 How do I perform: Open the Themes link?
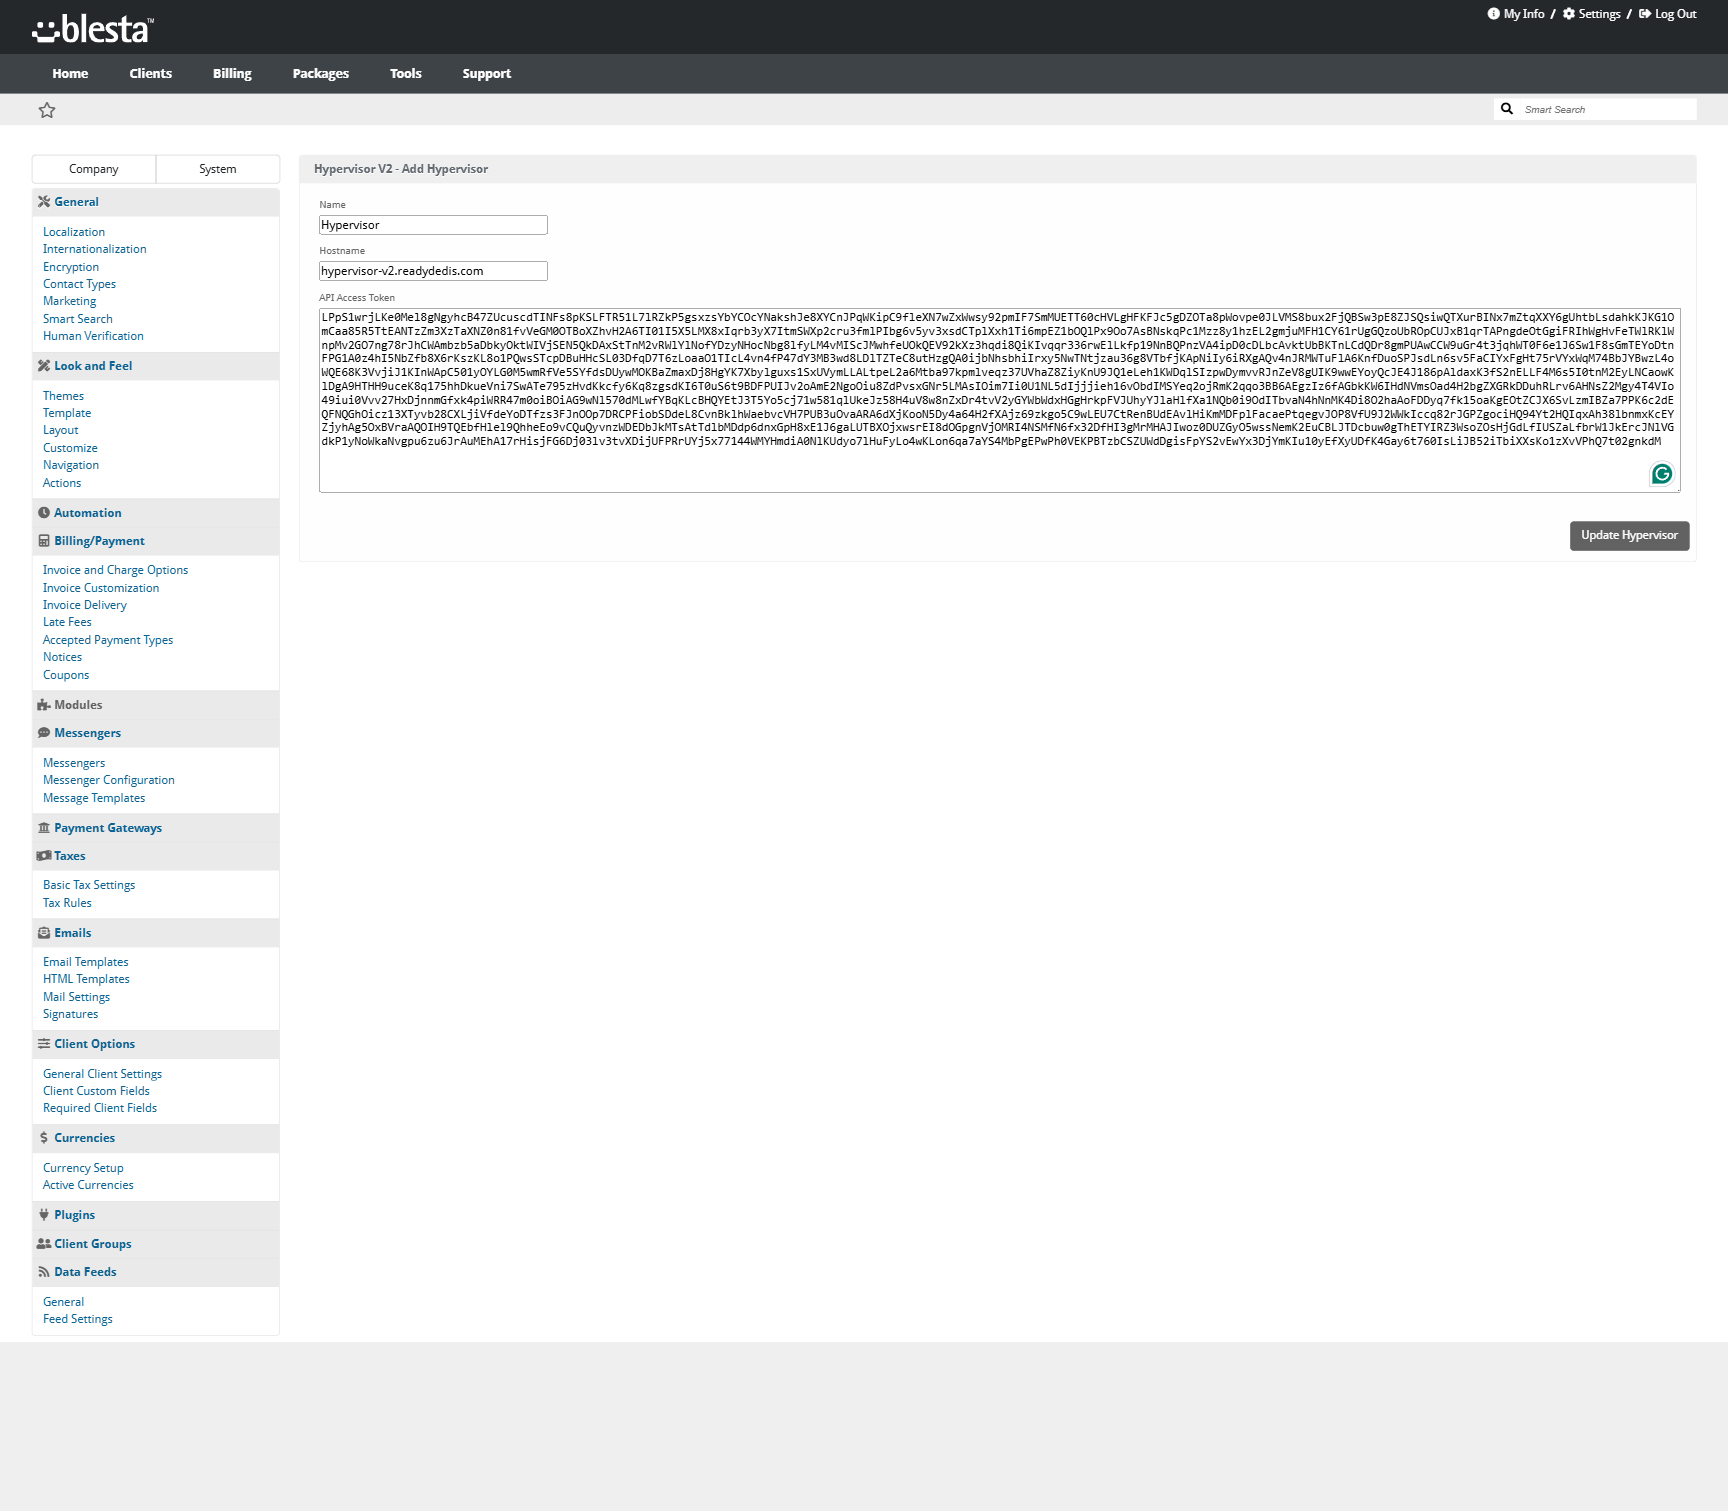coord(63,396)
